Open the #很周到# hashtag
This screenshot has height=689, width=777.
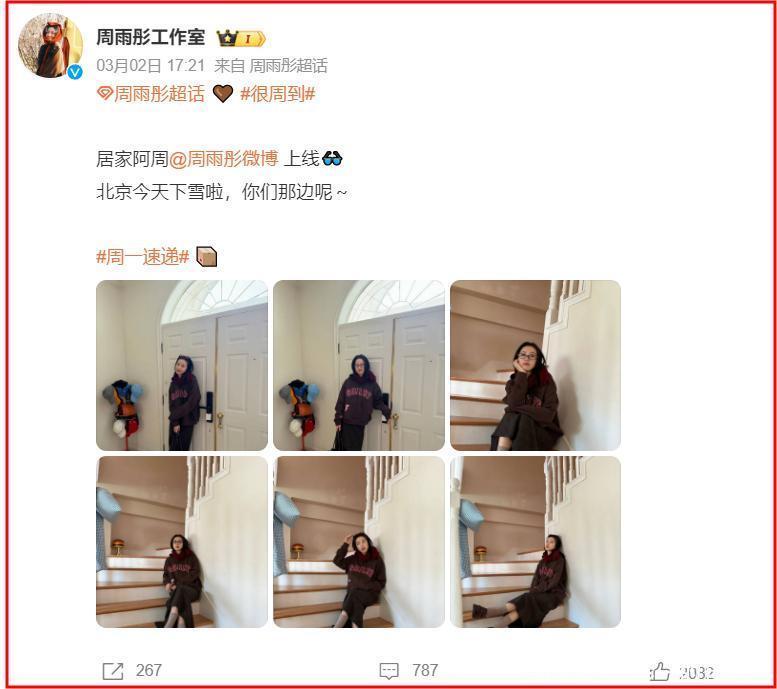tap(278, 93)
